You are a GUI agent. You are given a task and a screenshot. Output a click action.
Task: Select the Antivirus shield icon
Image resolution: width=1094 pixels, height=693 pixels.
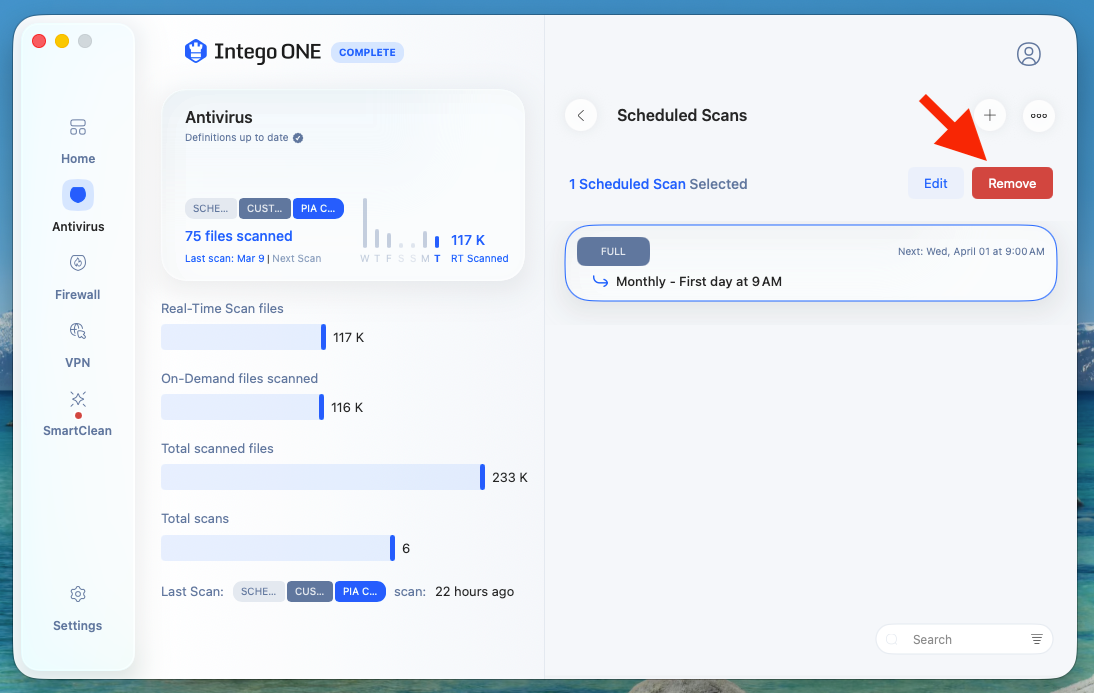(77, 195)
